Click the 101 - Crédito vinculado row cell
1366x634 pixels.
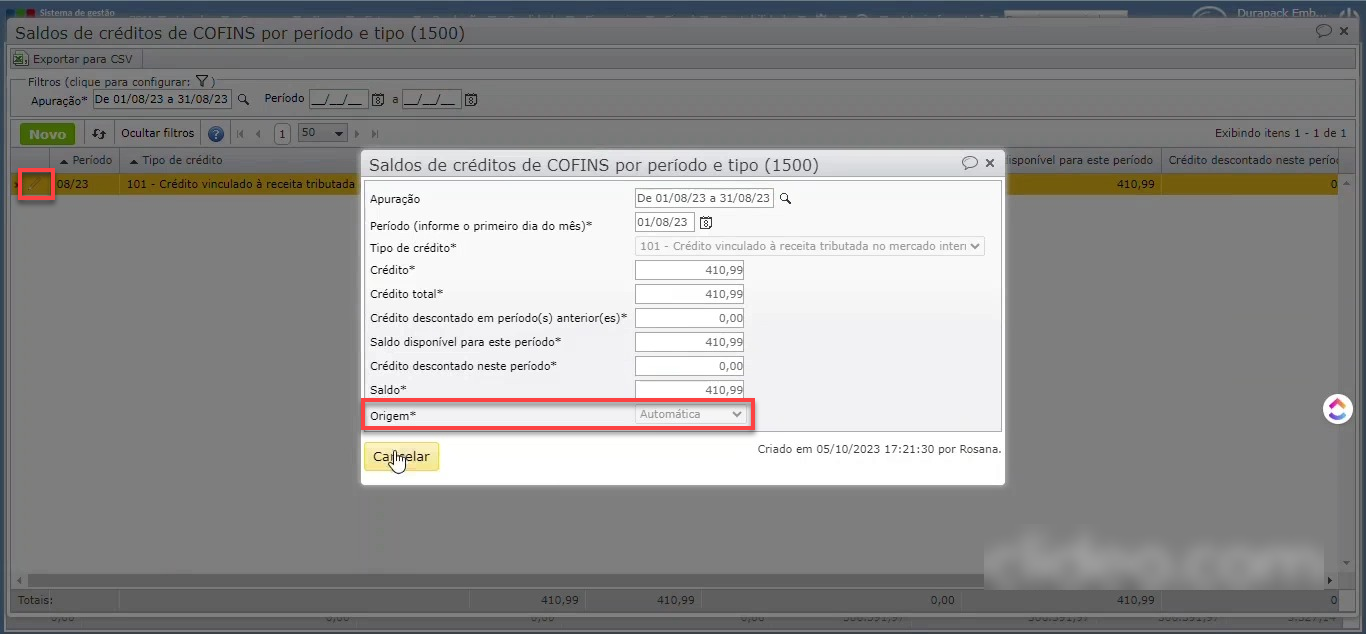[x=240, y=184]
